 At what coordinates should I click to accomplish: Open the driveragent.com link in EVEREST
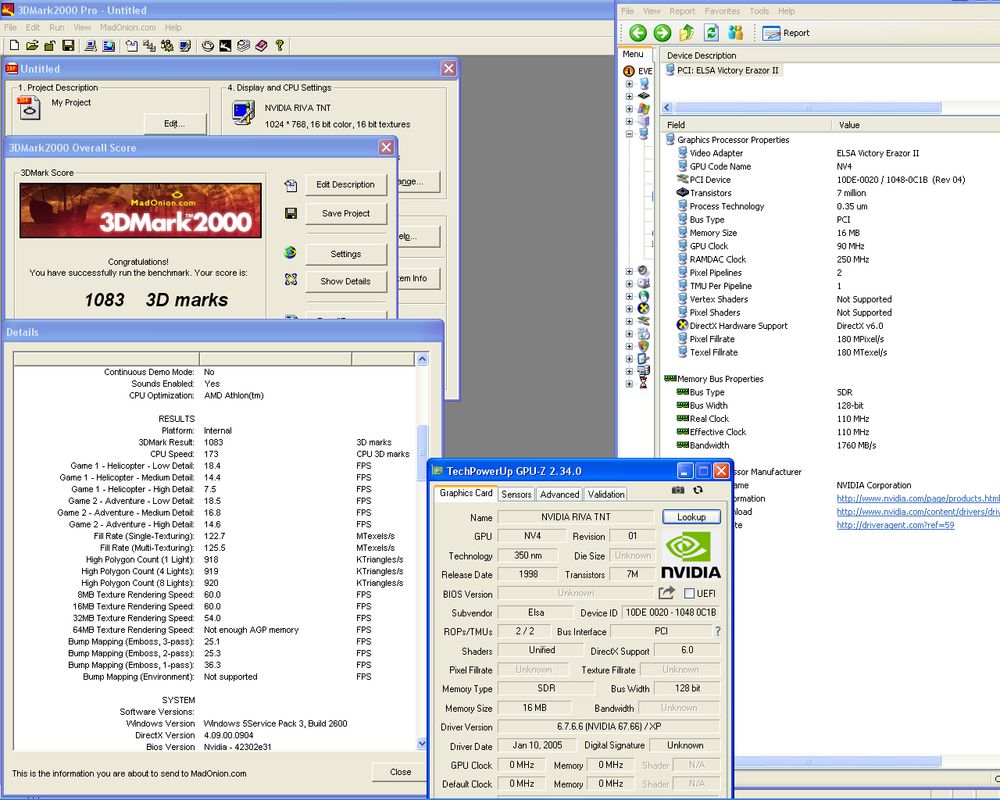point(895,525)
